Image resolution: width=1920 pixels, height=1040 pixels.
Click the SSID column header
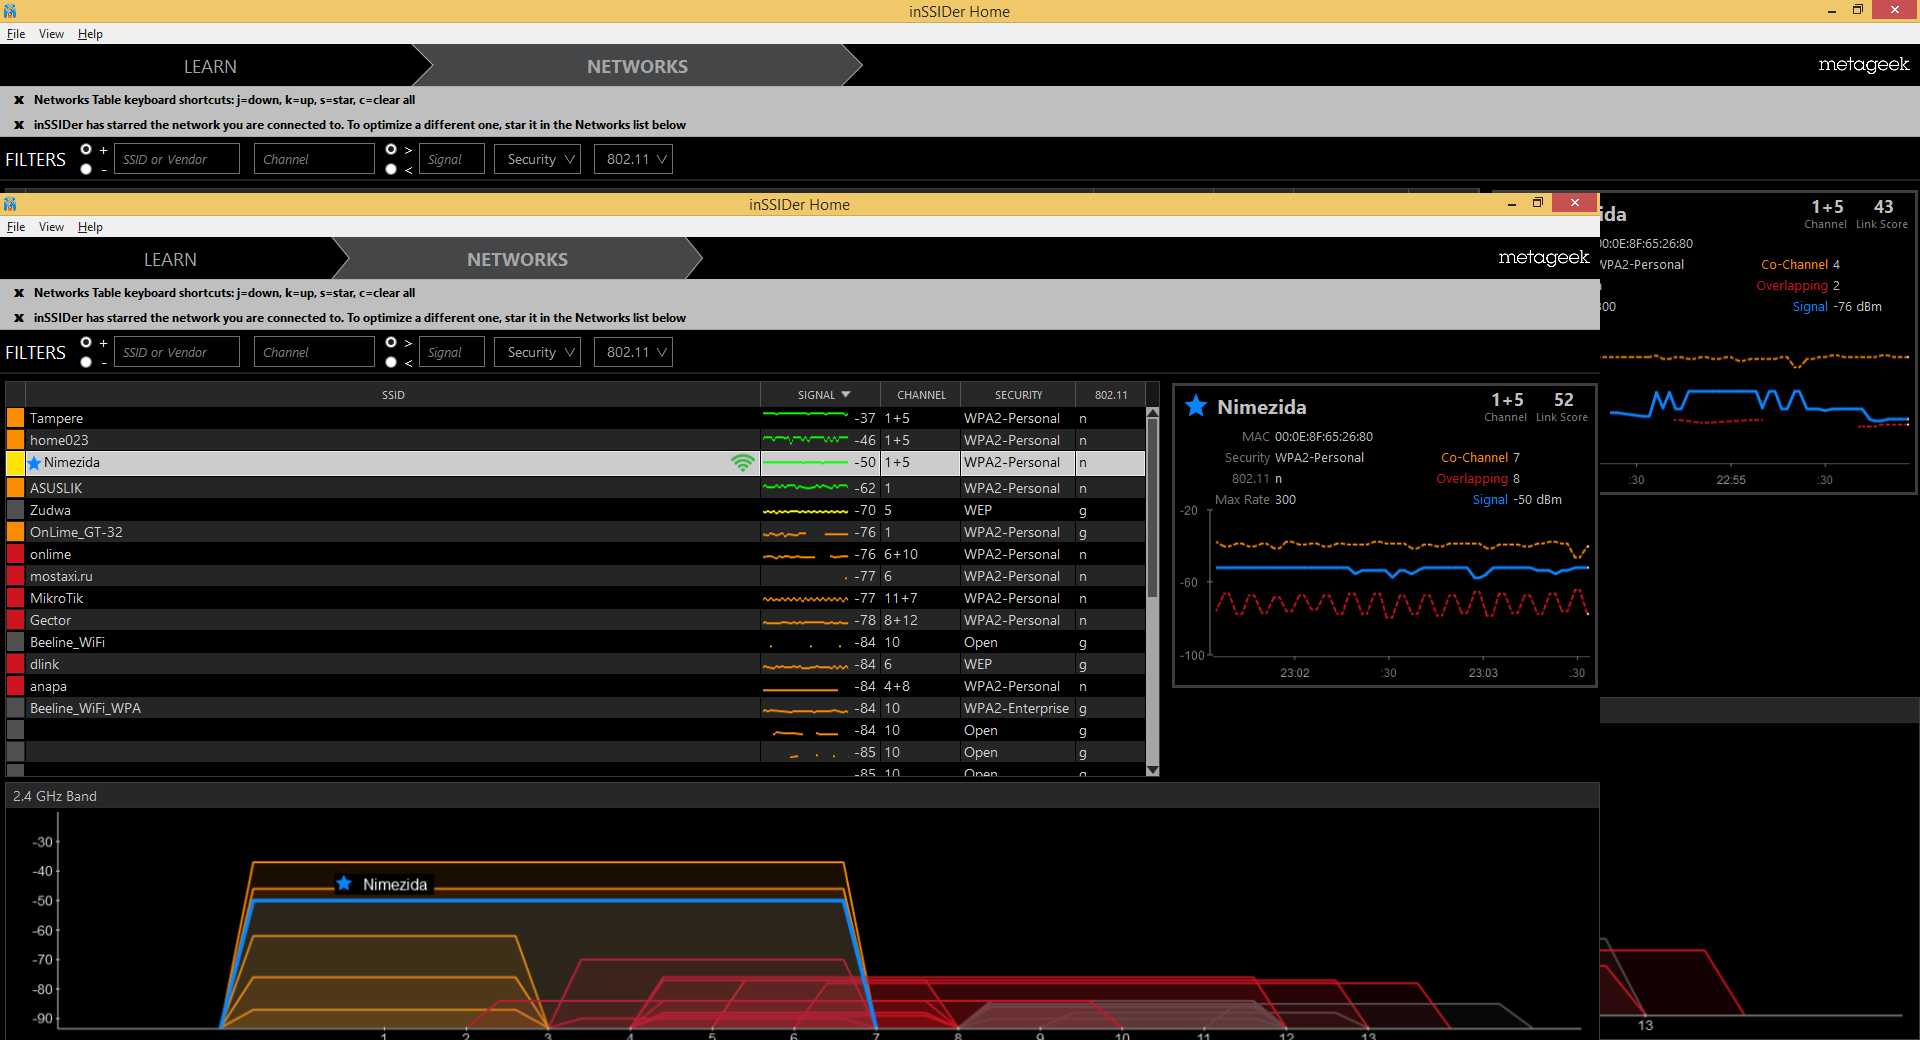[x=392, y=395]
